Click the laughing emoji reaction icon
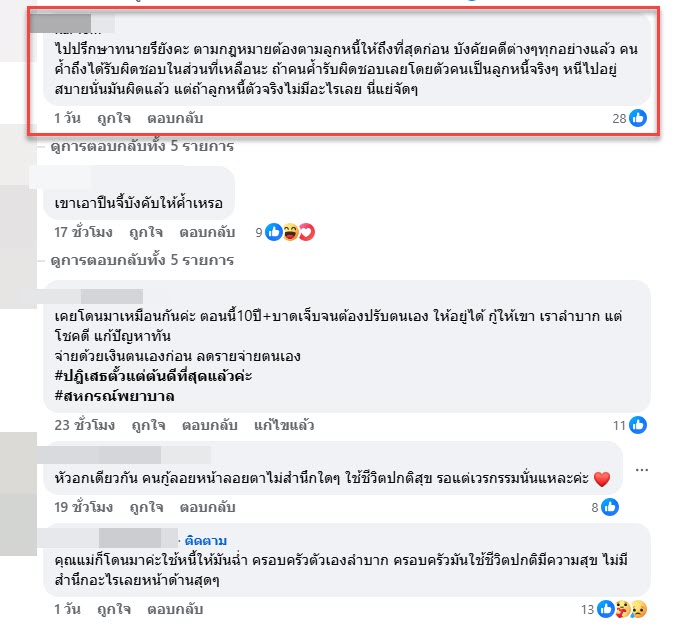 (291, 232)
